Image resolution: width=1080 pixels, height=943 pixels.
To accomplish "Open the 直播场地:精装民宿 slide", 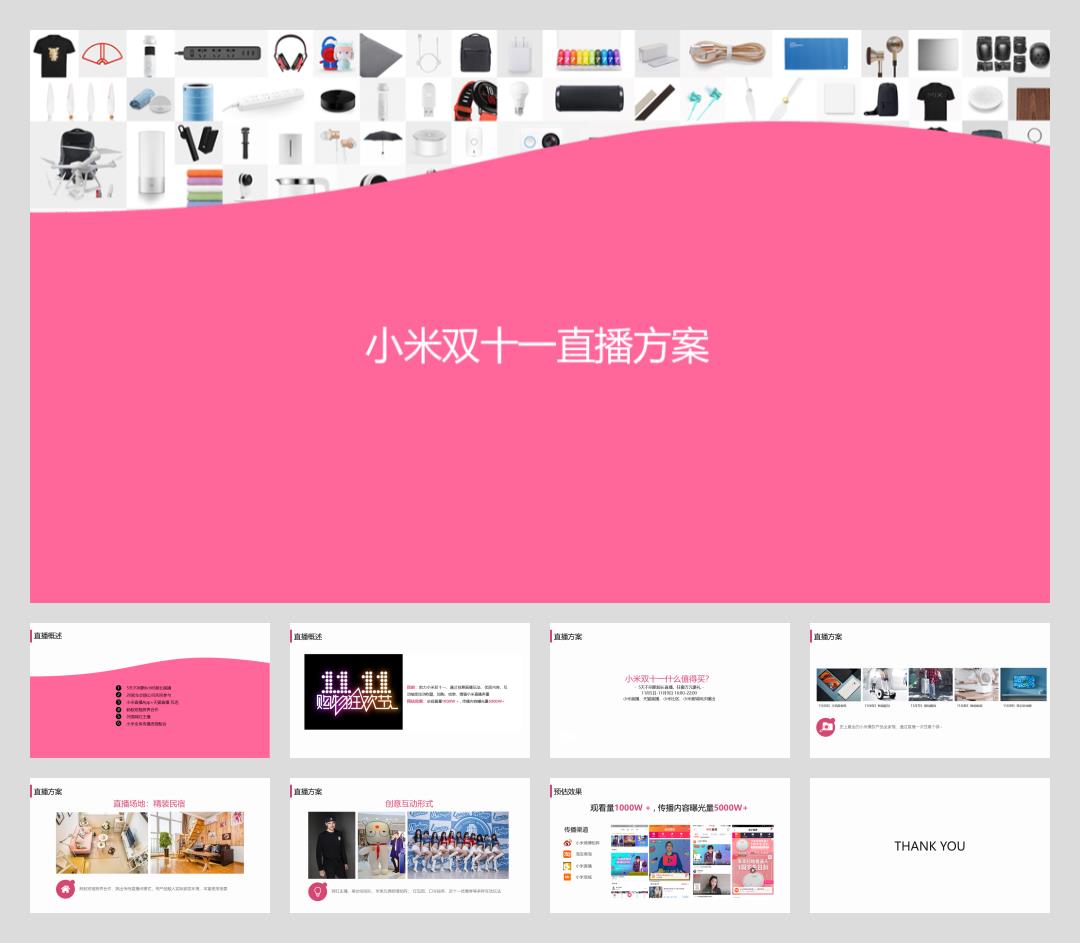I will pos(149,845).
